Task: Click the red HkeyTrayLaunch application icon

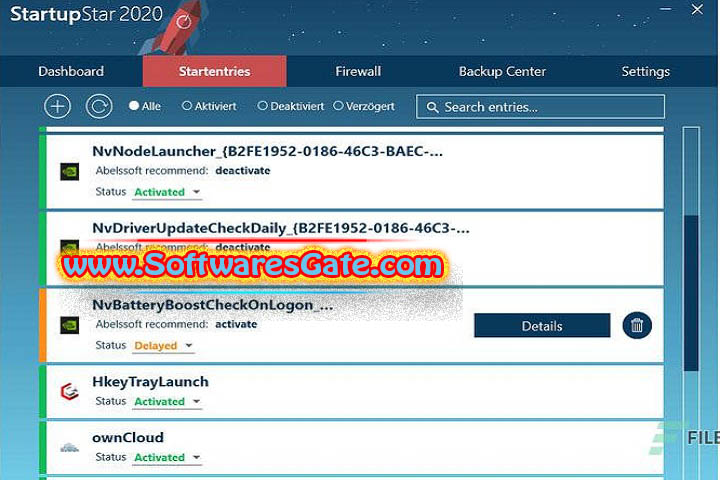Action: [70, 392]
